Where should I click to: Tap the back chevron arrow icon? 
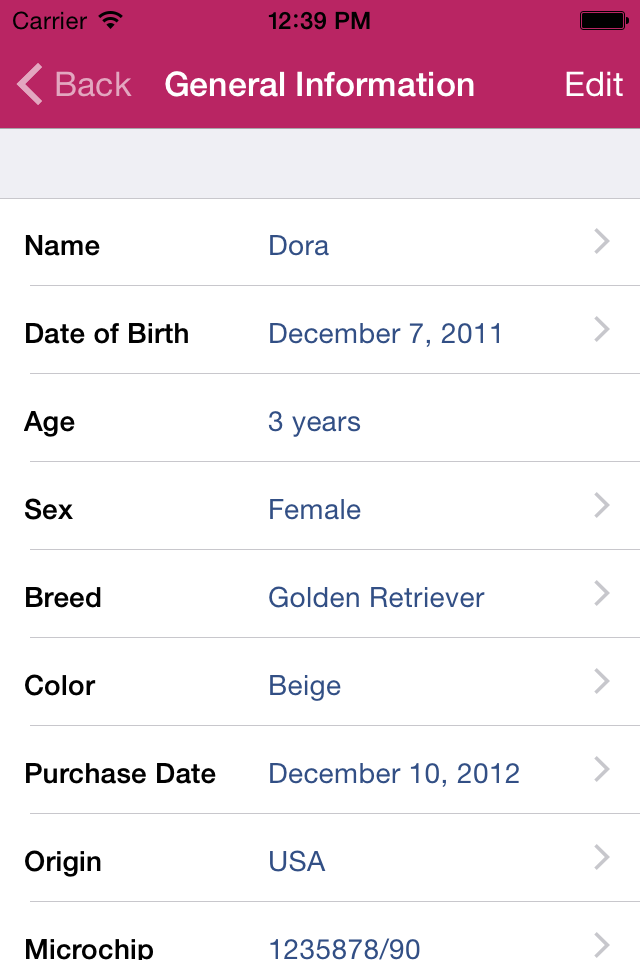(x=27, y=84)
